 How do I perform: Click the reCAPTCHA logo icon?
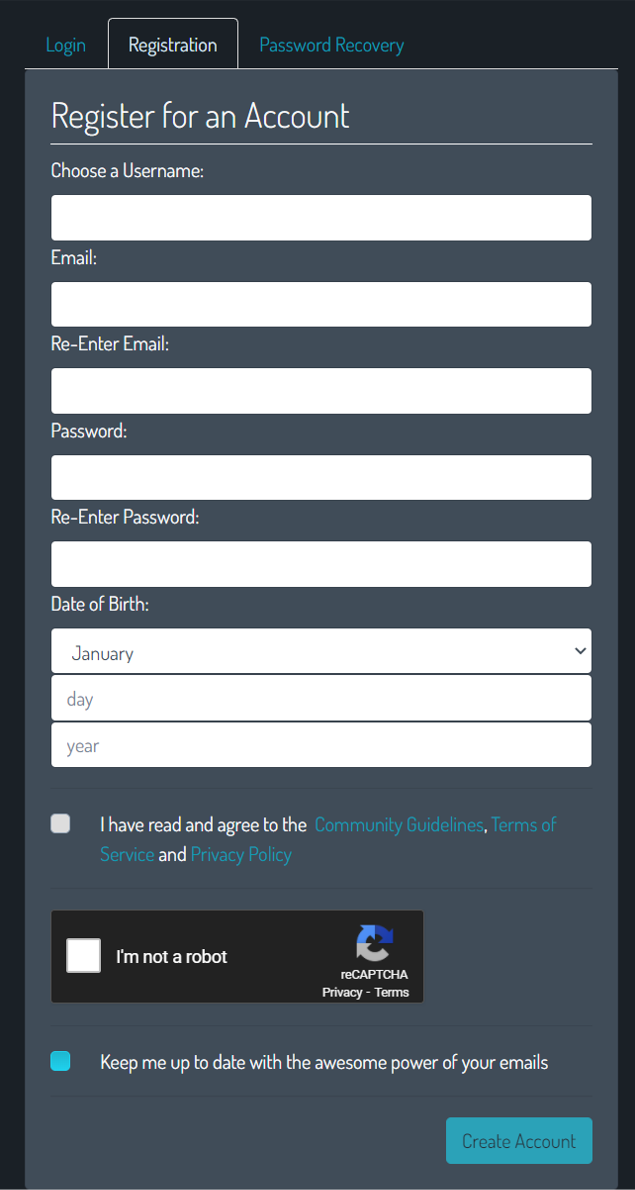coord(374,944)
